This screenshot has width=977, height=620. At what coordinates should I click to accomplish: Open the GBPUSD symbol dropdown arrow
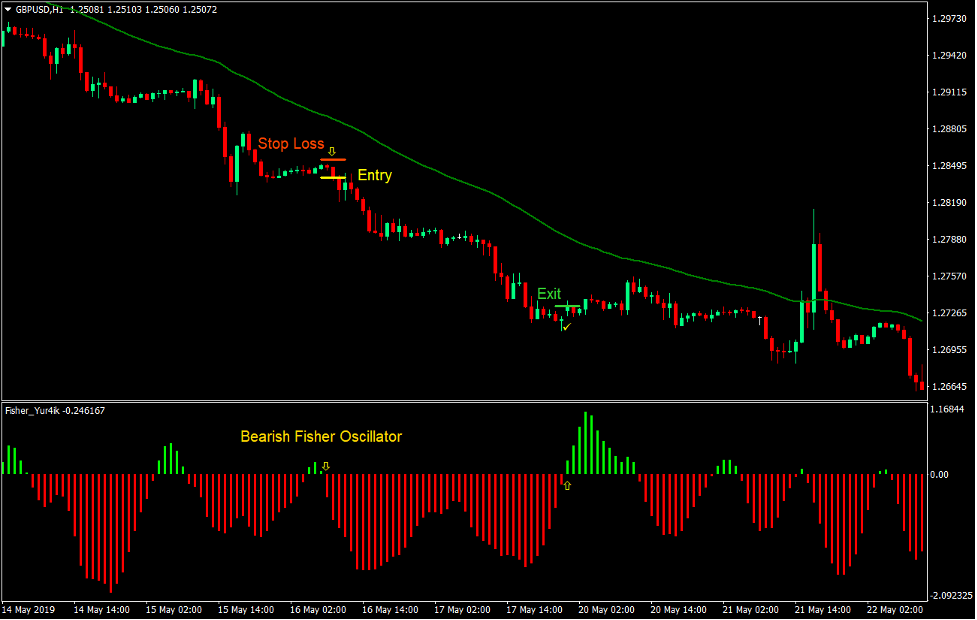(x=10, y=10)
